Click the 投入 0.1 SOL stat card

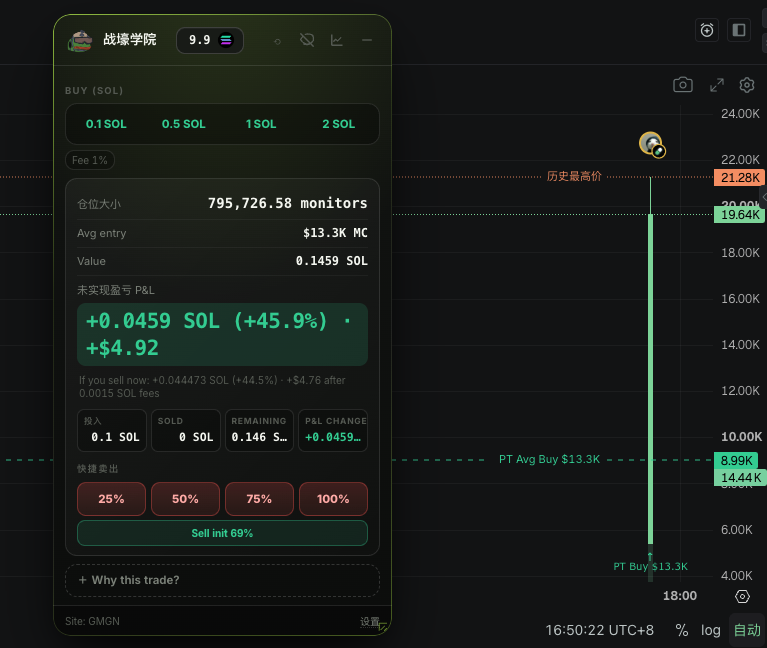112,430
